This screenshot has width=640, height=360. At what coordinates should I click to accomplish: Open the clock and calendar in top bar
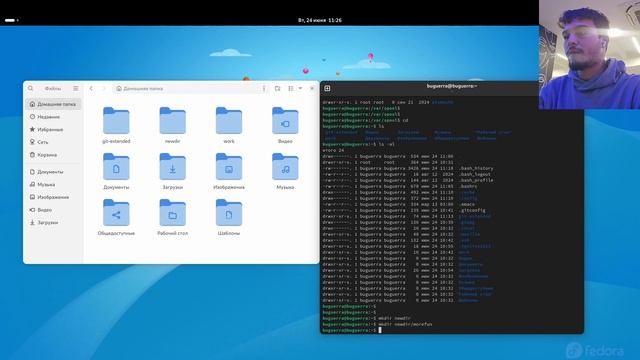tap(320, 20)
